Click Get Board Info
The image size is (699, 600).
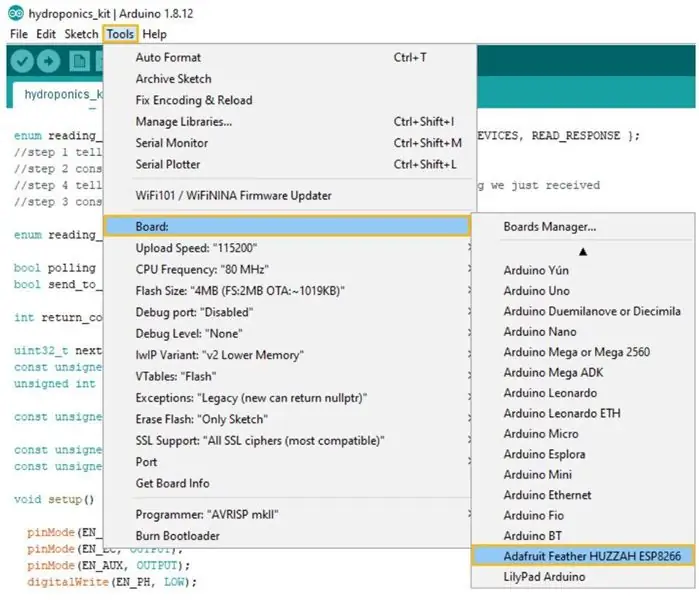point(288,484)
